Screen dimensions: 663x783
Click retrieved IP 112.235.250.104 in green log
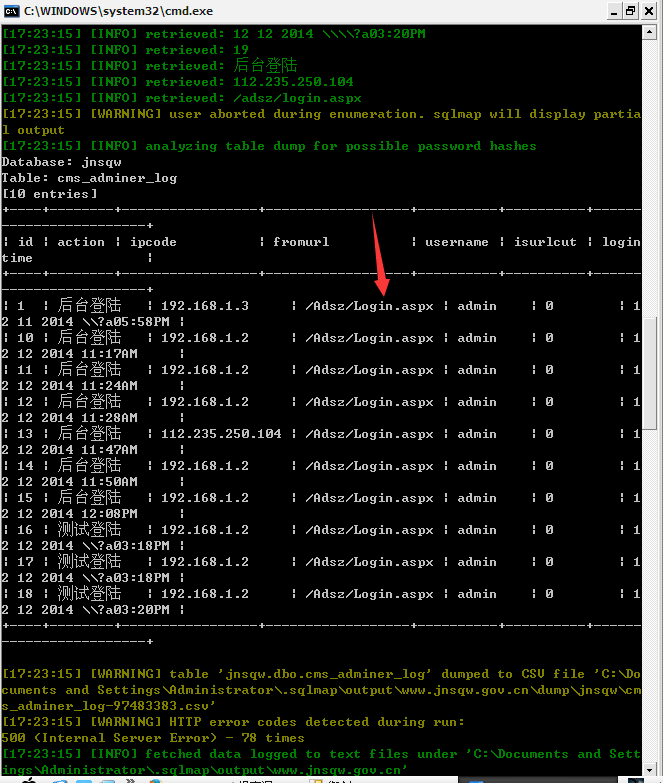[x=293, y=82]
